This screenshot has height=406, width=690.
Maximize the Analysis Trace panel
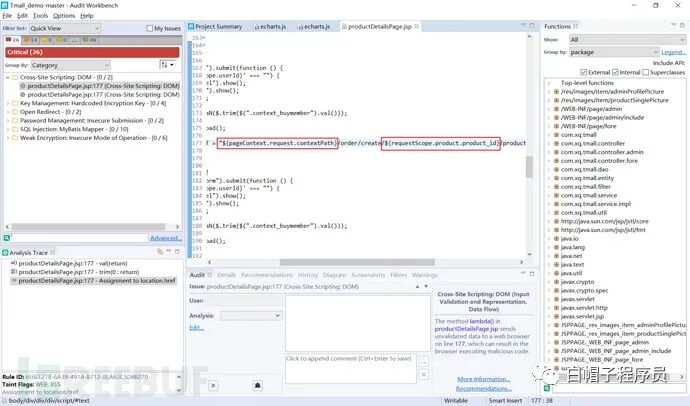(x=177, y=252)
